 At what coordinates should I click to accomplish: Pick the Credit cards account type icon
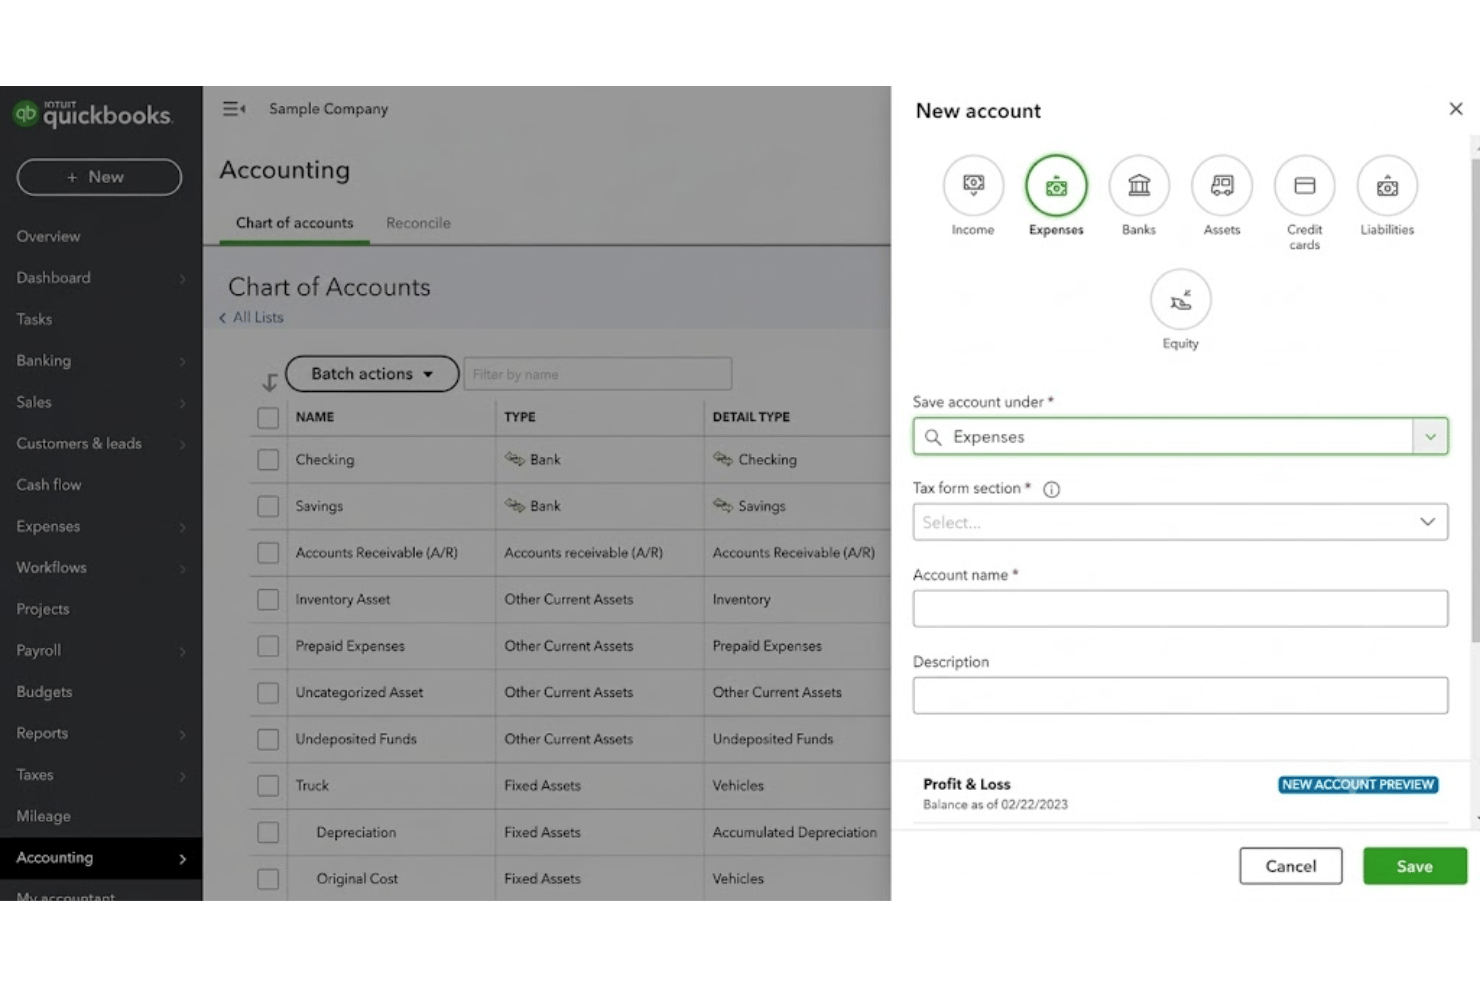[x=1305, y=186]
